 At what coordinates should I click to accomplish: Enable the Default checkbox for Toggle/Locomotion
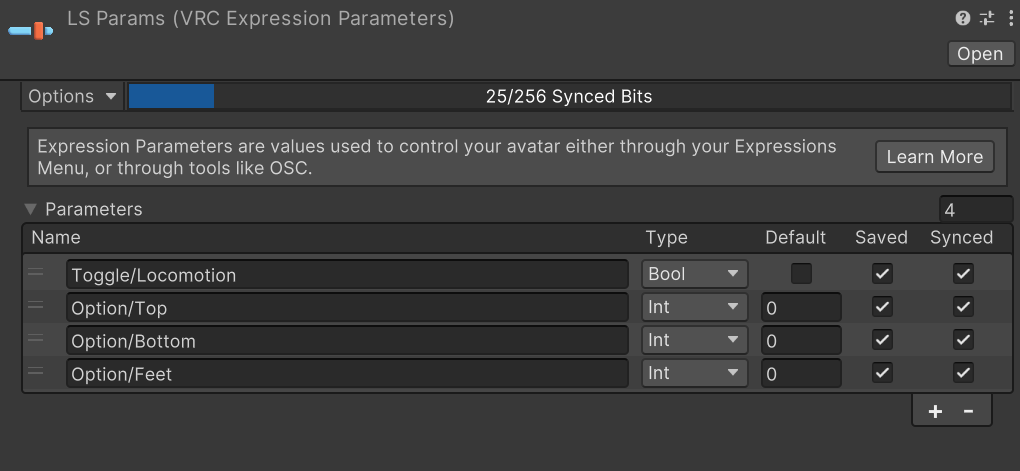click(801, 273)
